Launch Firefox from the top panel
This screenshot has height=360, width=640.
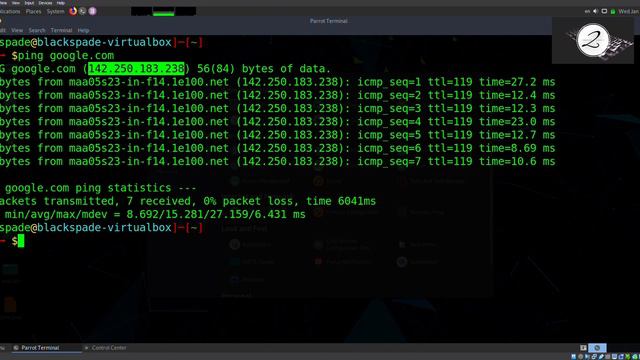tap(73, 11)
